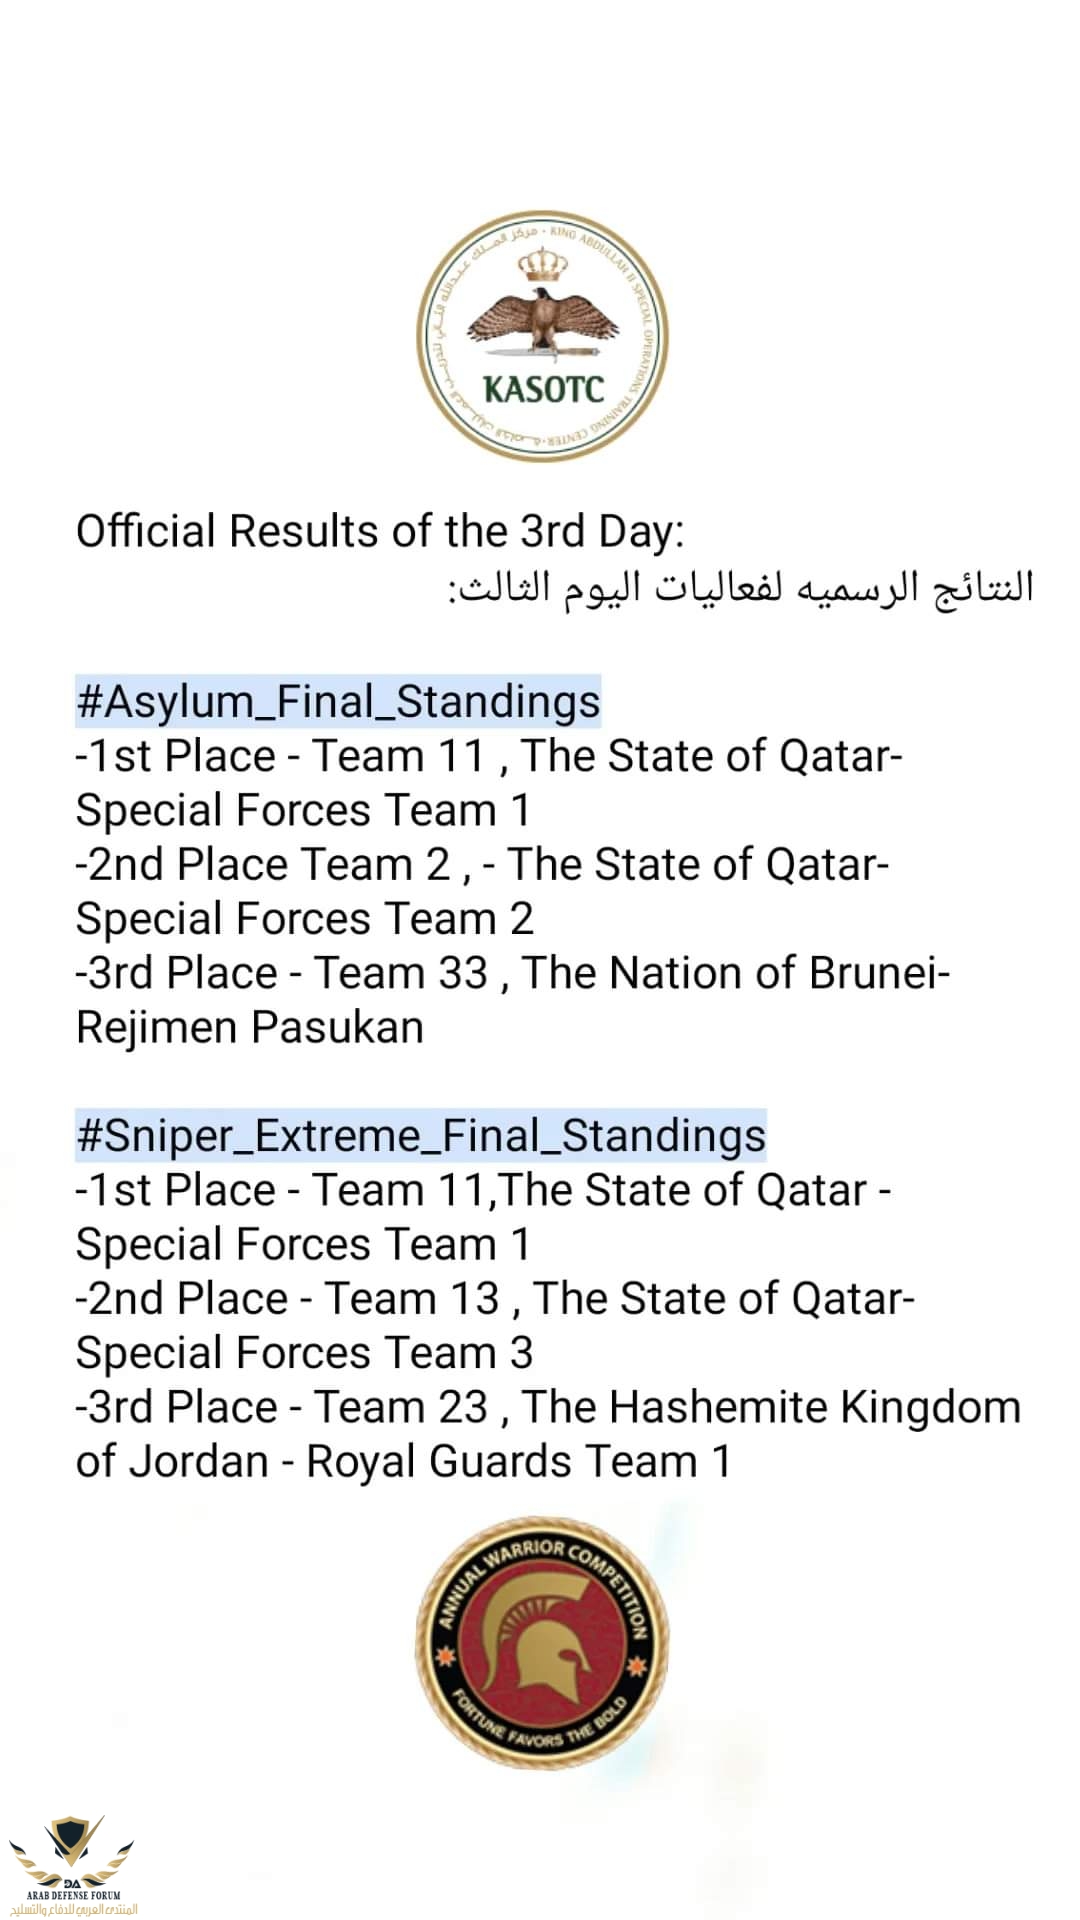Click 3rd Place Team 23 Jordan line
Screen dimensions: 1080x1920
(x=548, y=1407)
